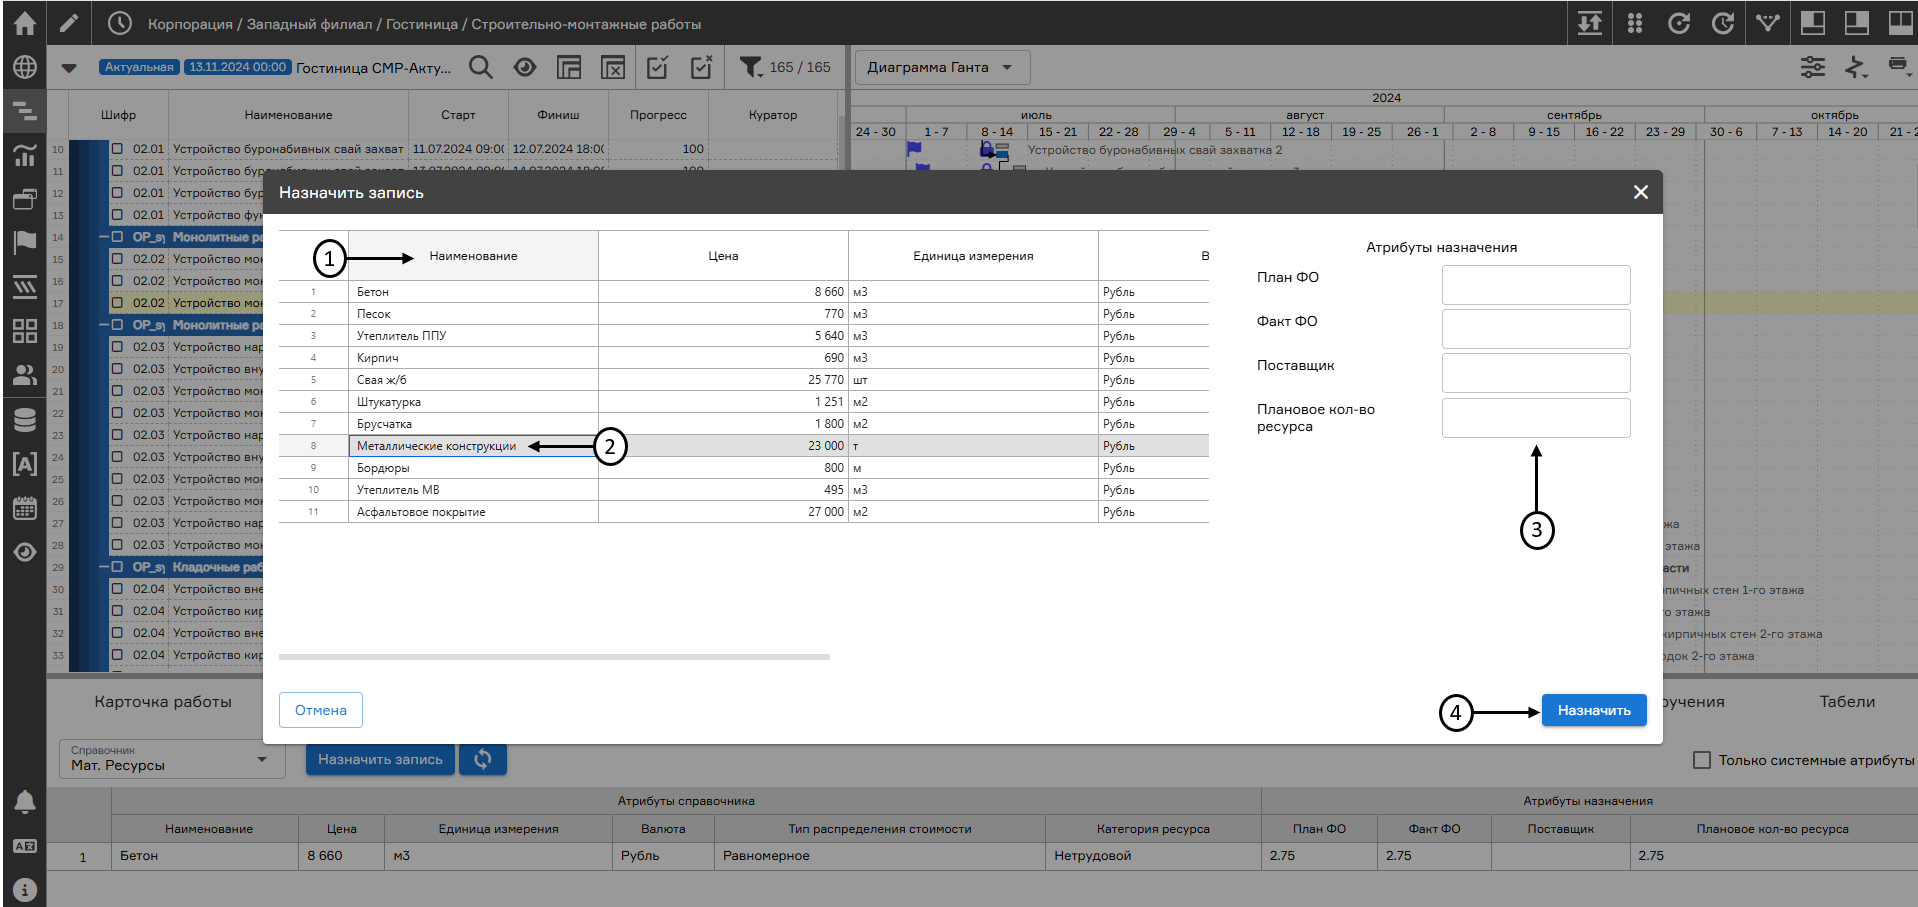Image resolution: width=1918 pixels, height=907 pixels.
Task: Click the dialog's horizontal scrollbar
Action: pyautogui.click(x=554, y=657)
